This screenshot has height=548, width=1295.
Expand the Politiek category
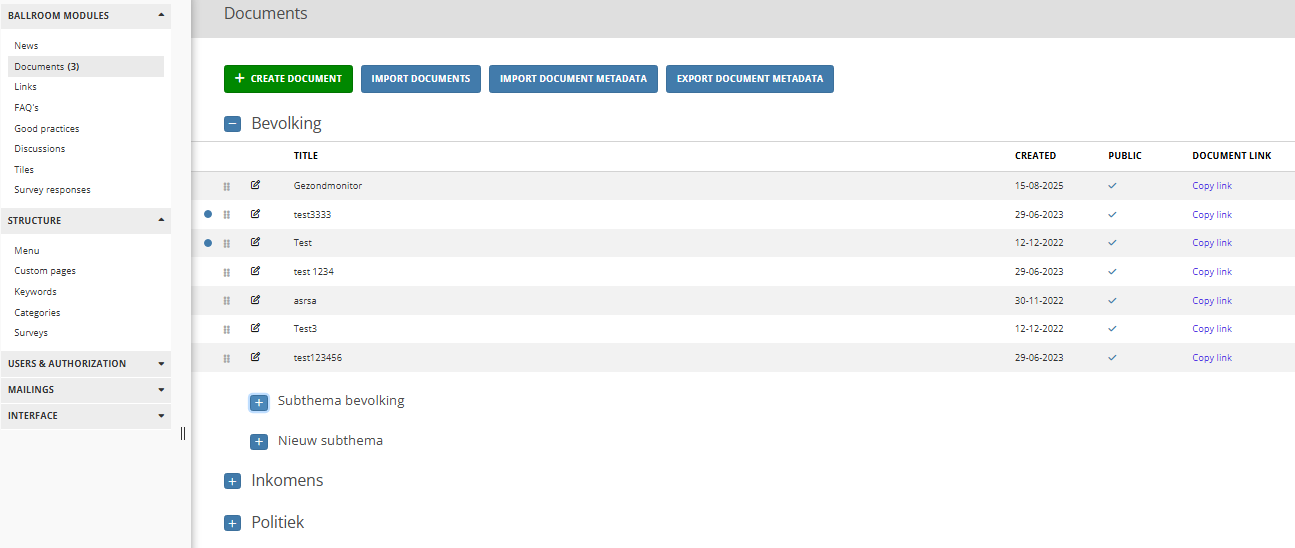pyautogui.click(x=232, y=523)
